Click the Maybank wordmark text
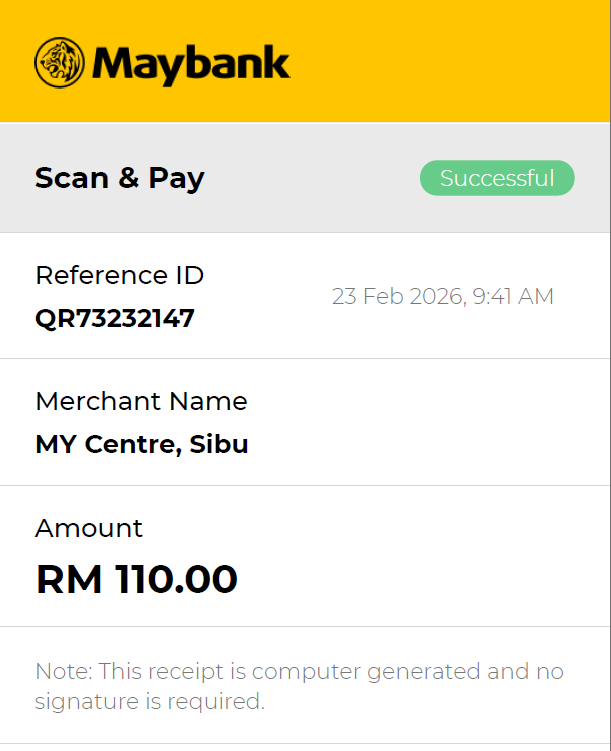Image resolution: width=611 pixels, height=751 pixels. point(191,63)
